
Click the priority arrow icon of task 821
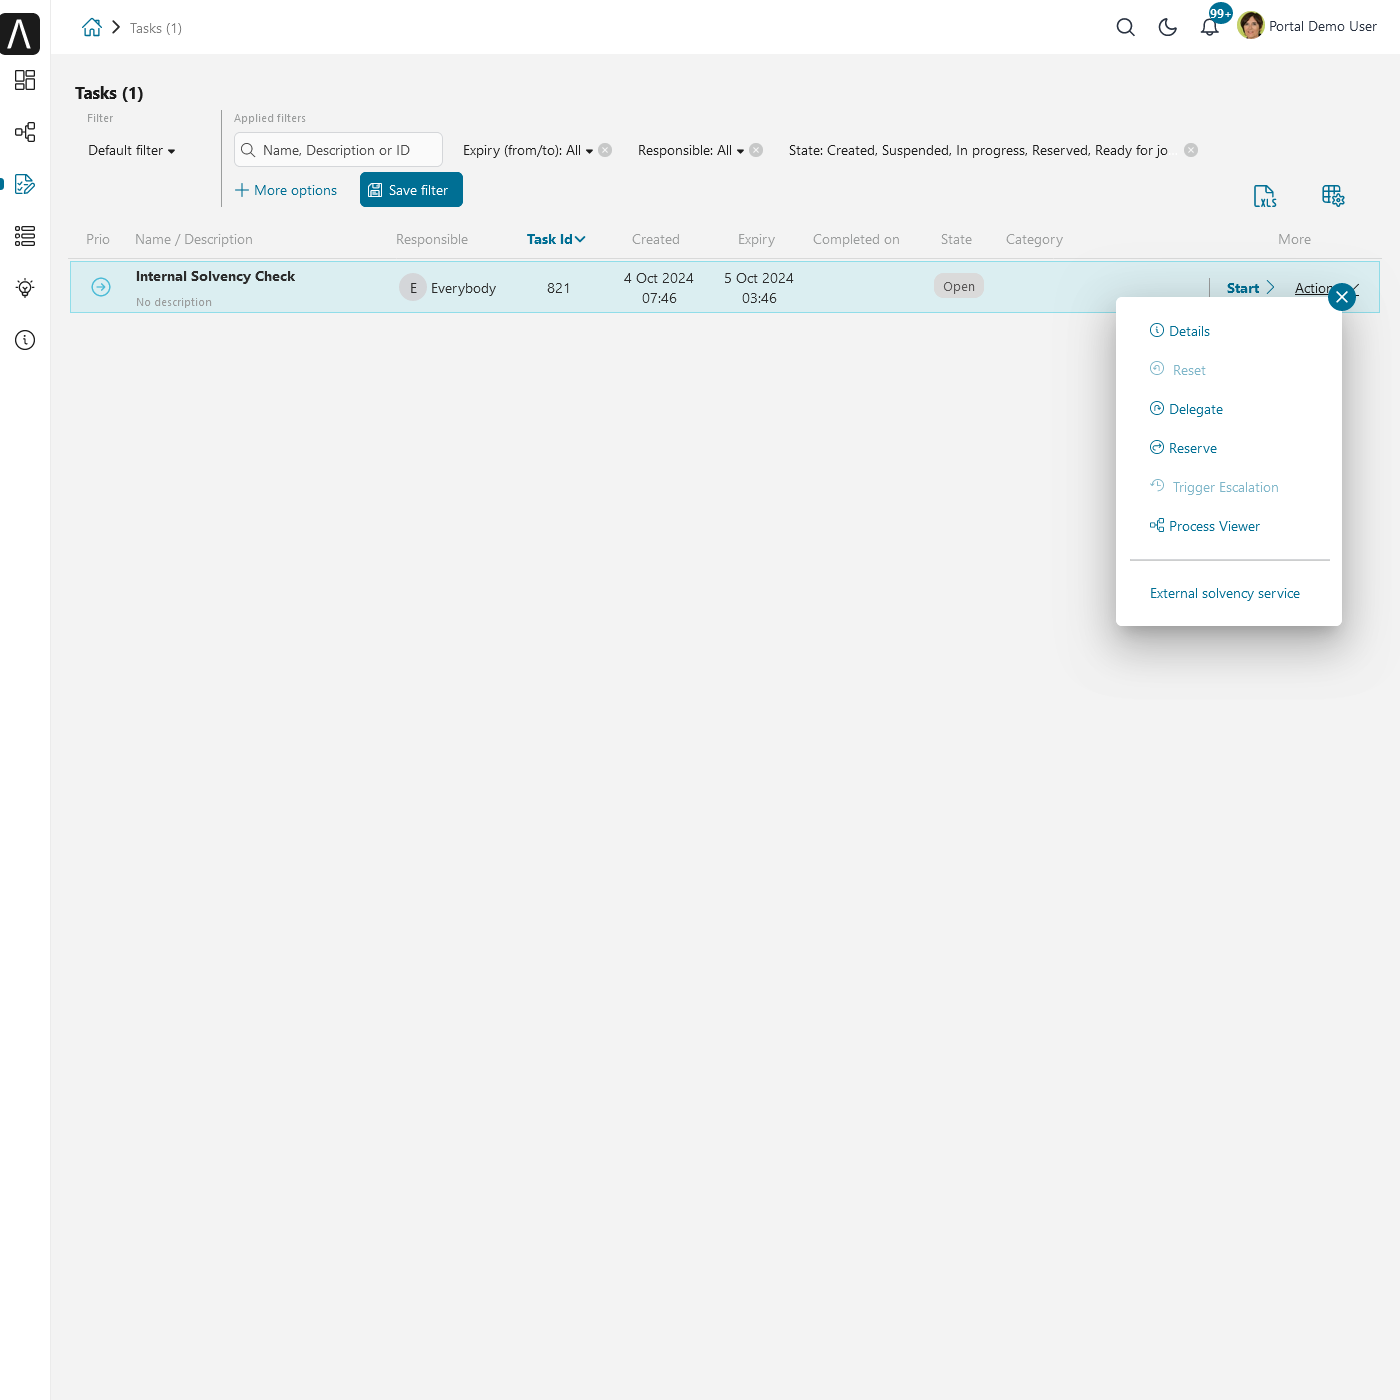tap(101, 287)
